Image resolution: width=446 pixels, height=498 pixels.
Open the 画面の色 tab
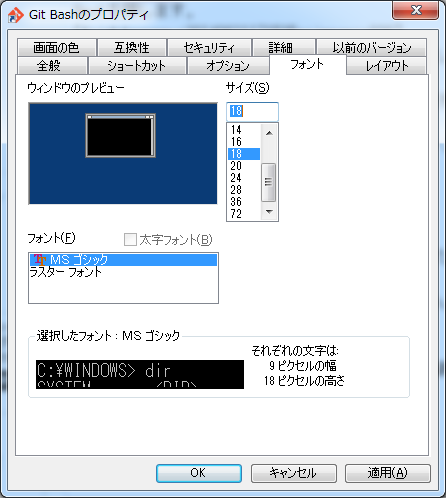[57, 48]
